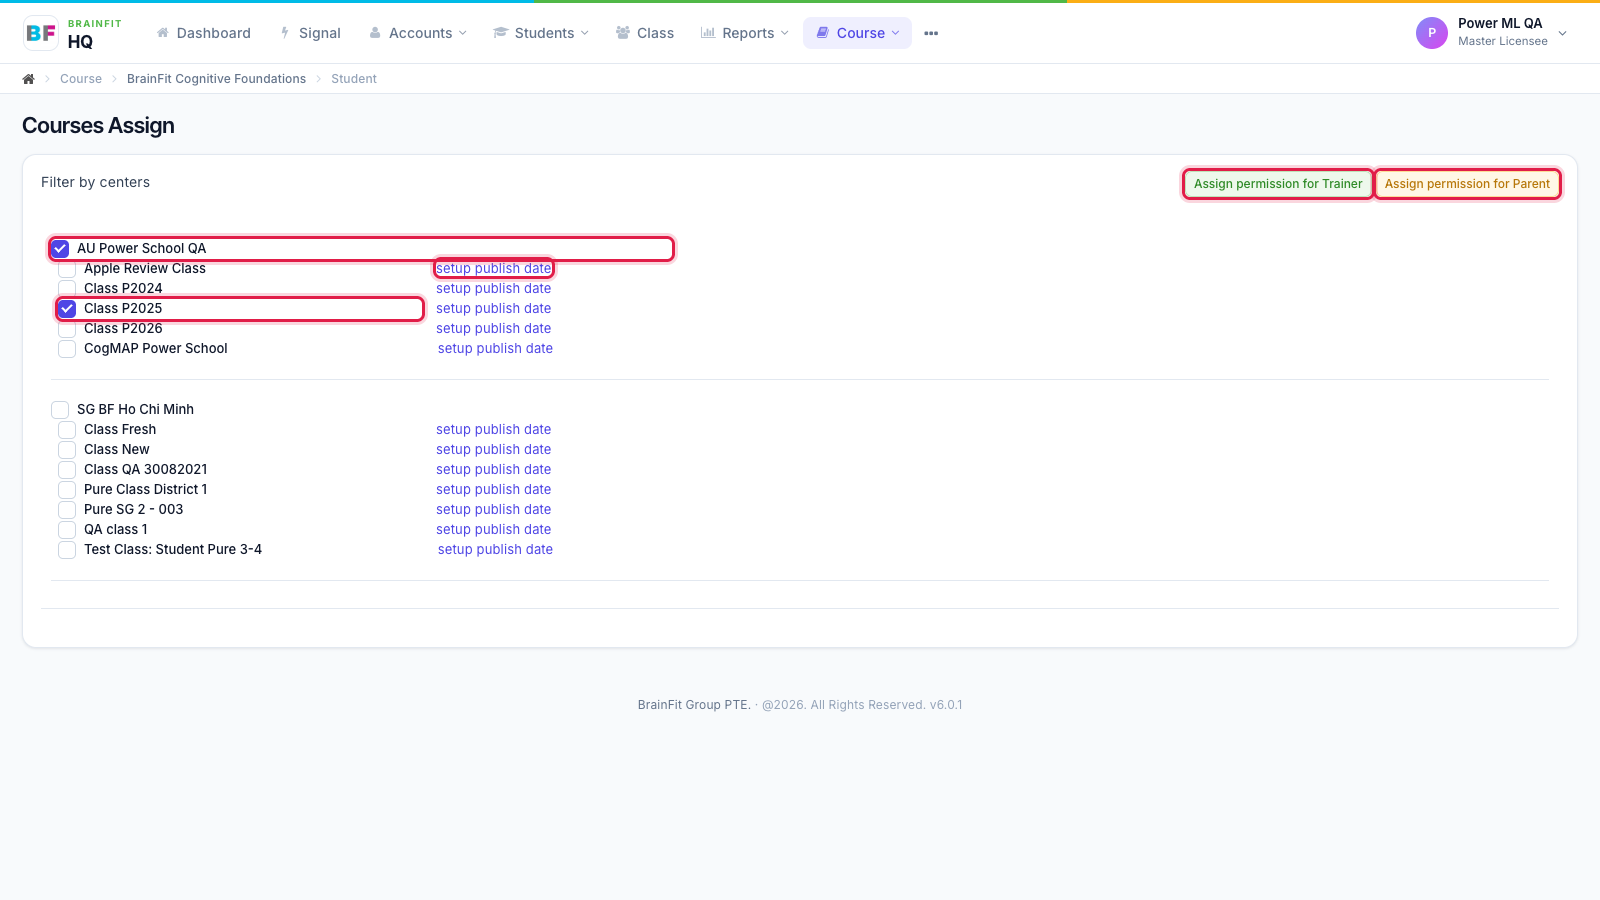Expand the Course dropdown menu
The height and width of the screenshot is (900, 1600).
coord(858,33)
